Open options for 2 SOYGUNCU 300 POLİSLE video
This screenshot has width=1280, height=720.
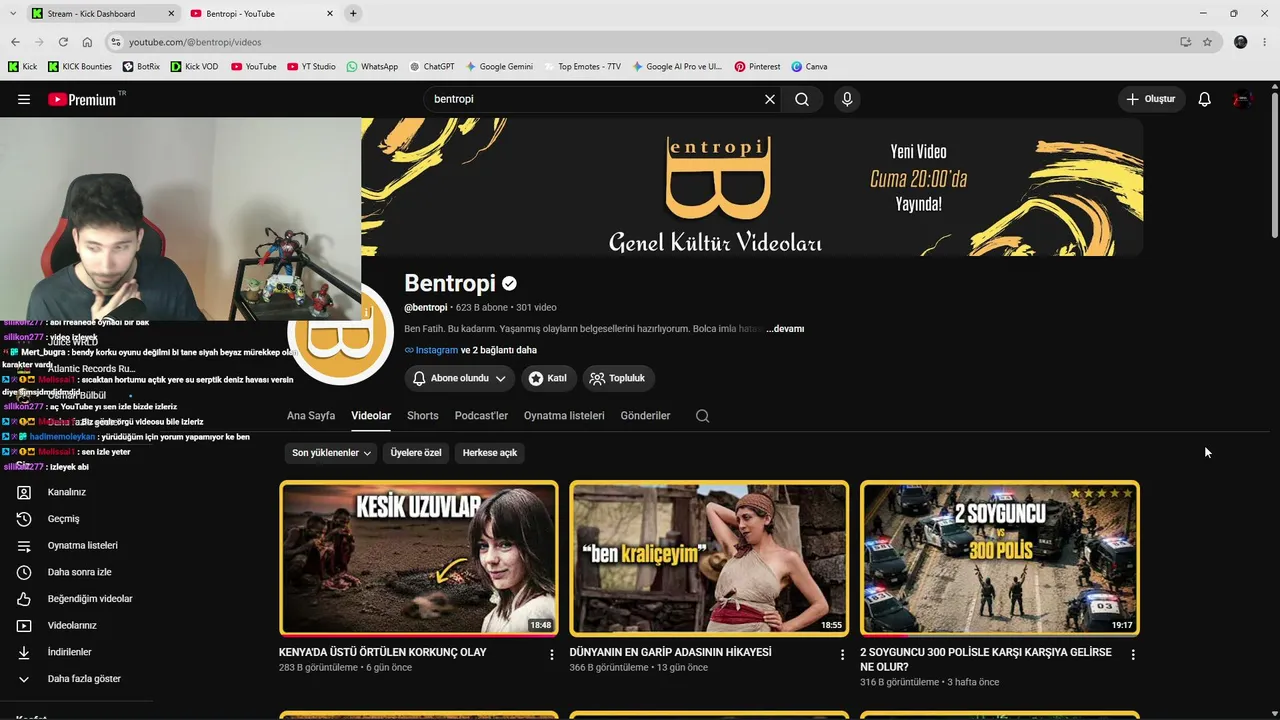(x=1133, y=655)
